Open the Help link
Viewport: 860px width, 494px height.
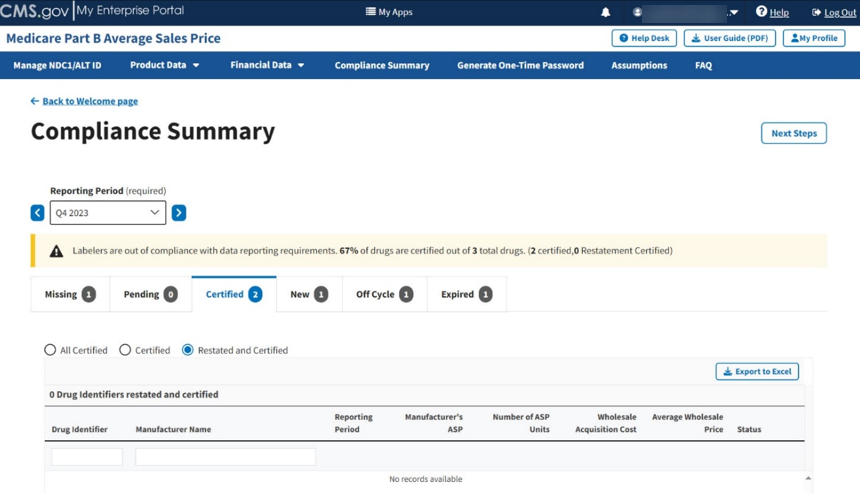[779, 13]
